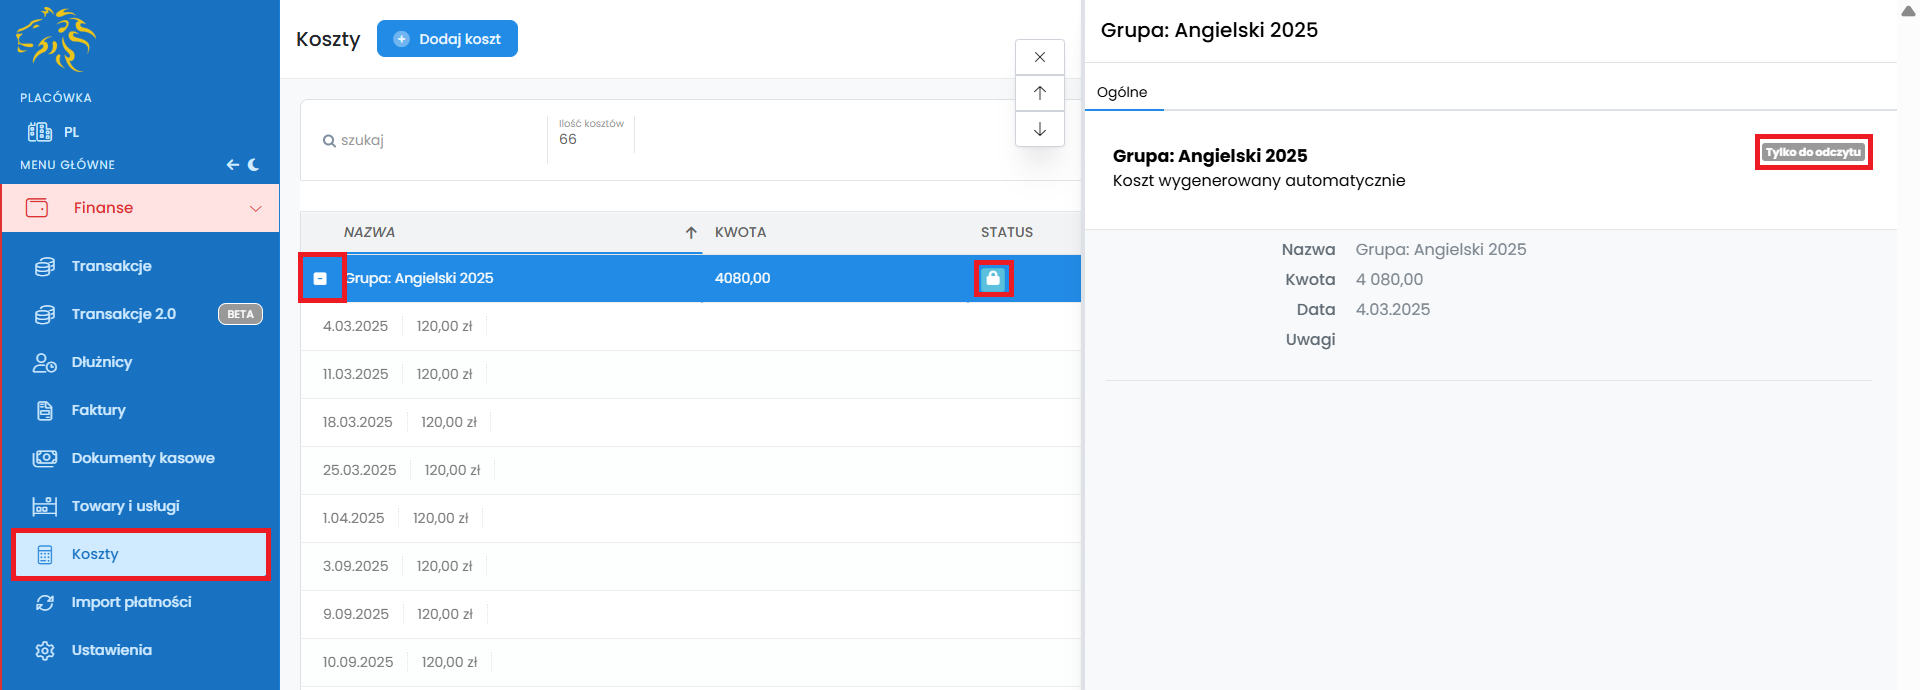Go to next record with down arrow

point(1040,129)
